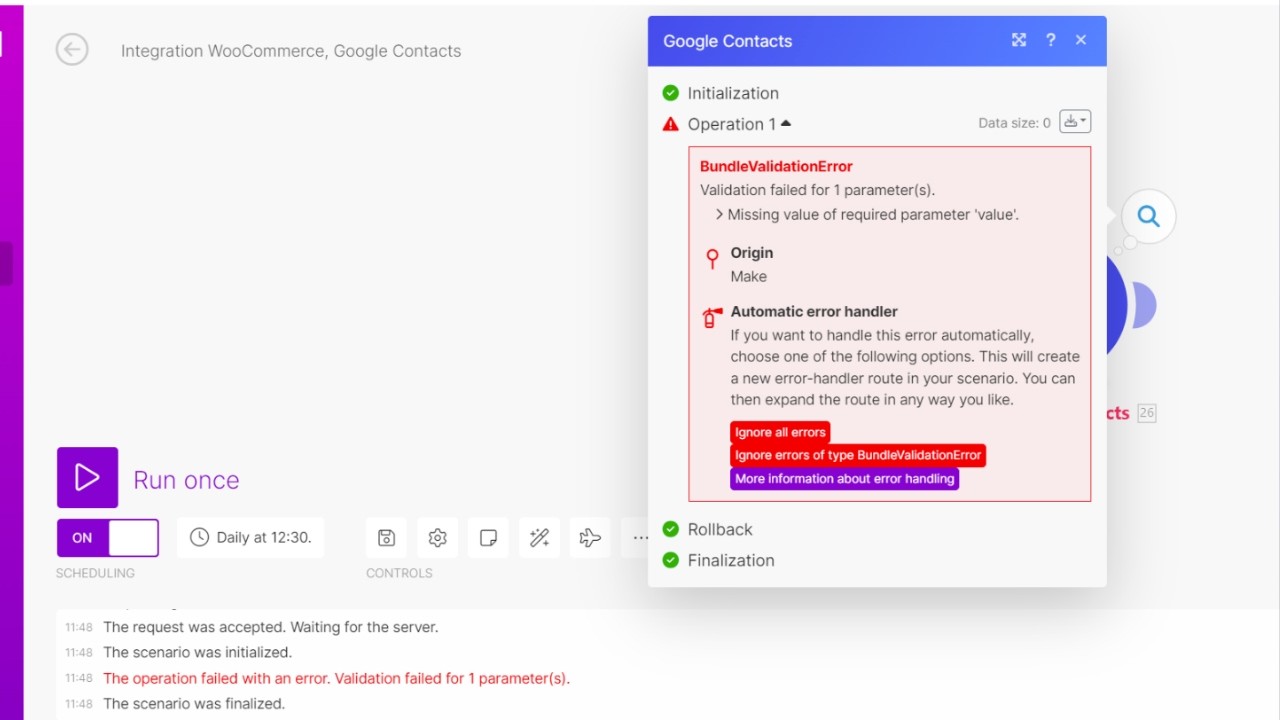Click the Auto-align magic wand icon

(539, 538)
